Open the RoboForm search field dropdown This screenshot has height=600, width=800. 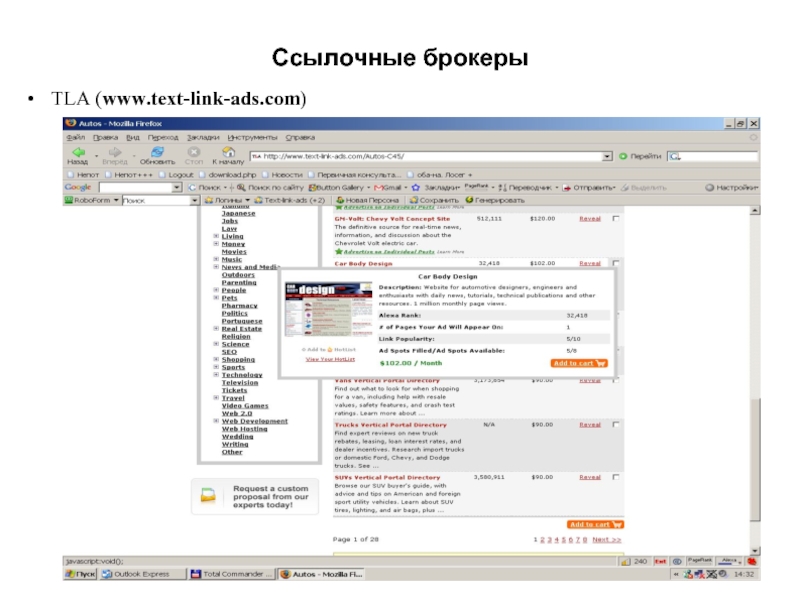coord(194,201)
